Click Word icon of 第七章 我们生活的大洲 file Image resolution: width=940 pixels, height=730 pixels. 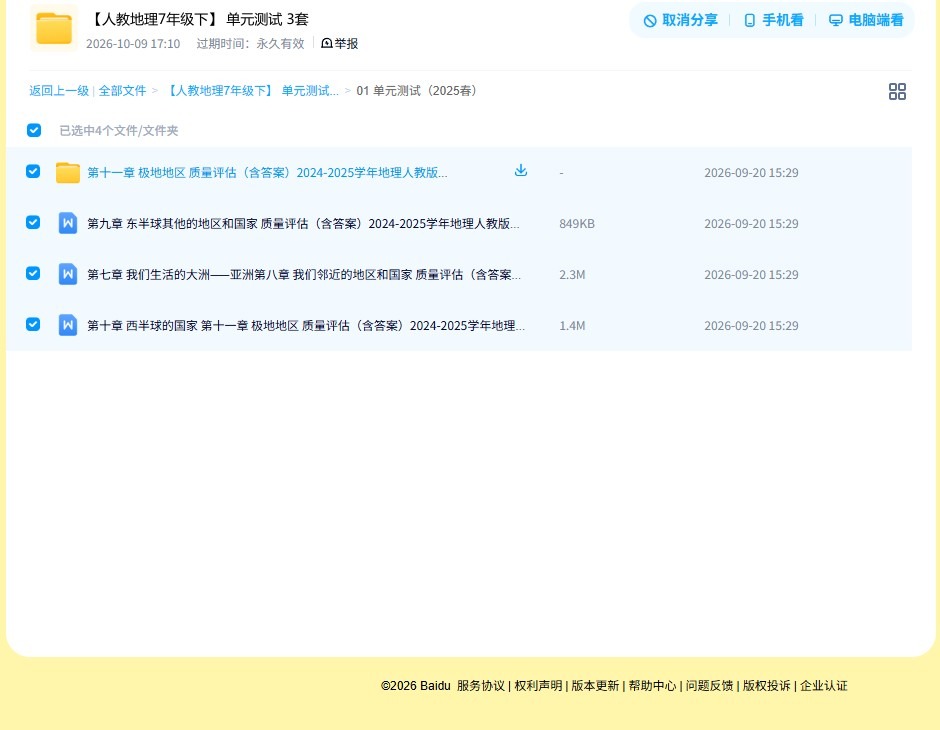[68, 274]
